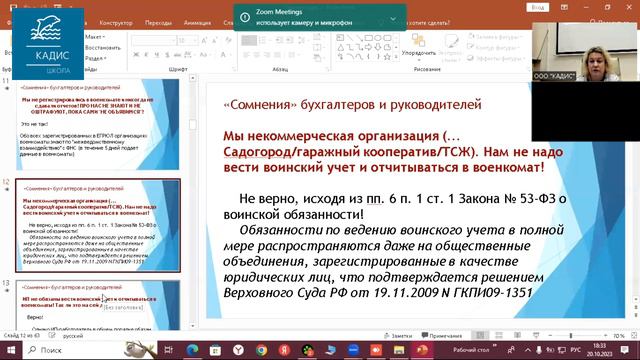
Task: Toggle text shadow (S) formatting
Action: click(167, 55)
